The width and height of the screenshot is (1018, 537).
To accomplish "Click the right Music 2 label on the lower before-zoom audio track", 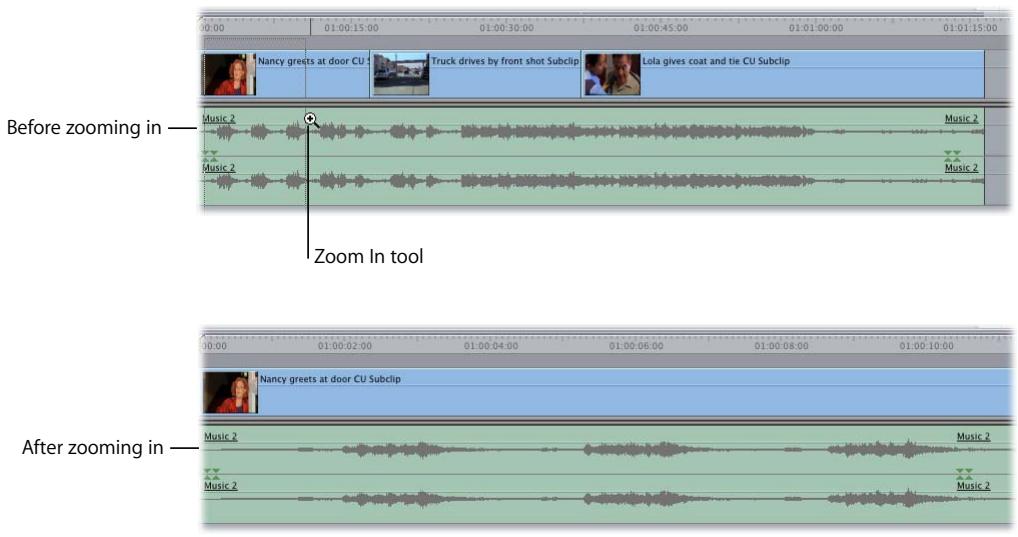I will pyautogui.click(x=962, y=168).
